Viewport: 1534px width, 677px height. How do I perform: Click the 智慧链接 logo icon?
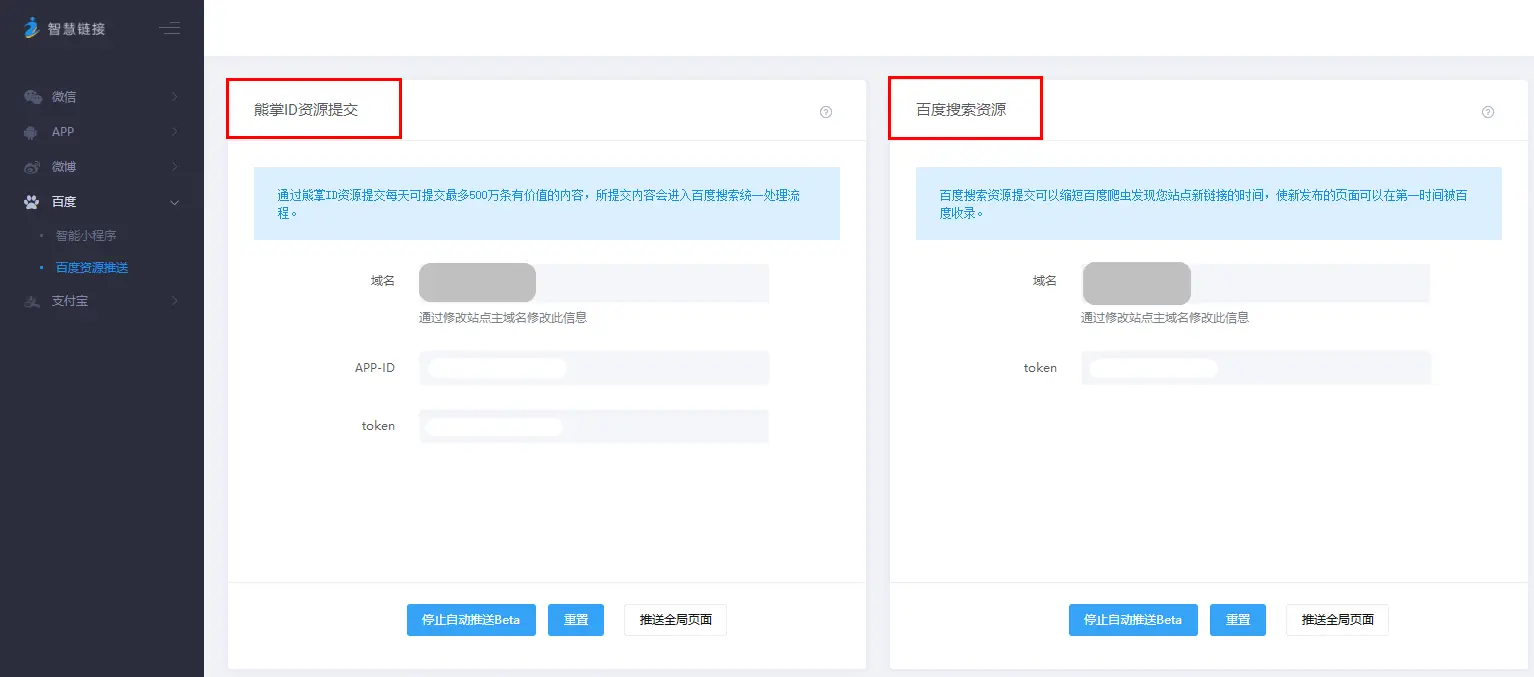[31, 28]
